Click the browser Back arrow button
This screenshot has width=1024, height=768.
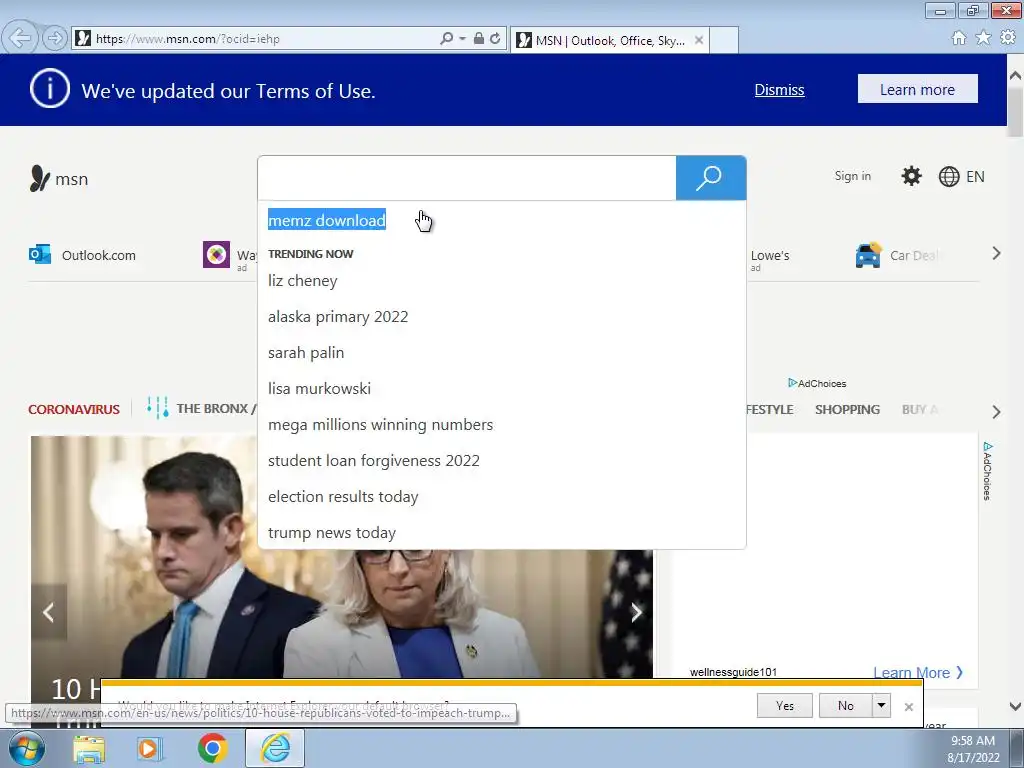(x=20, y=39)
